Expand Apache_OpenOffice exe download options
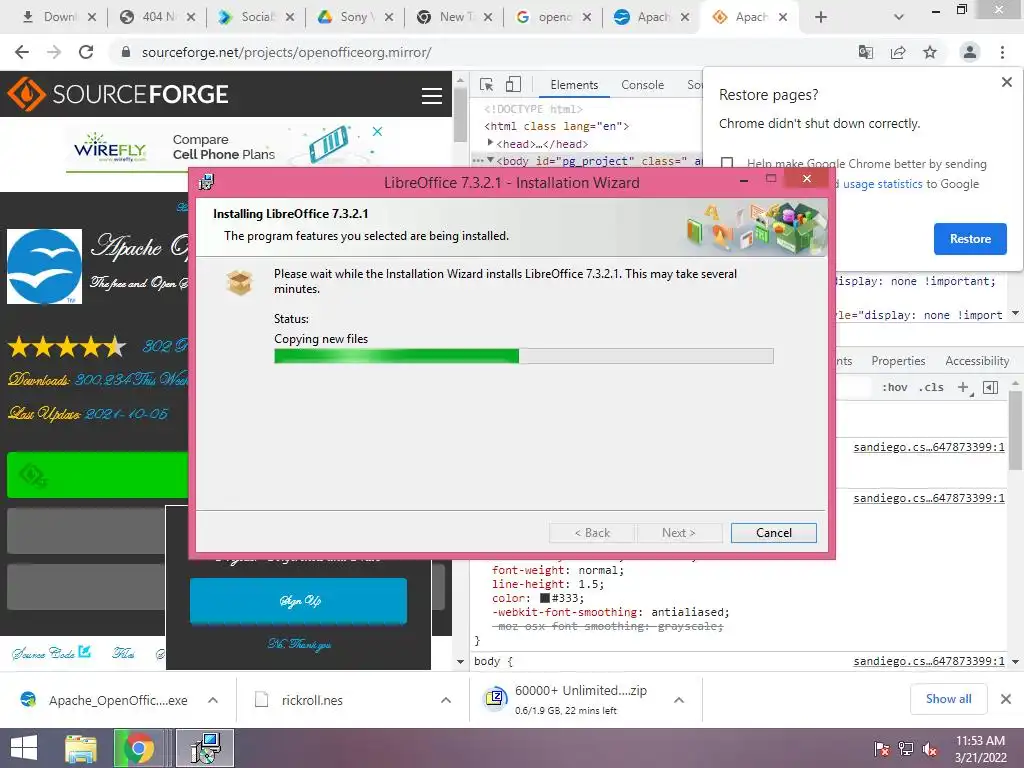 tap(212, 700)
